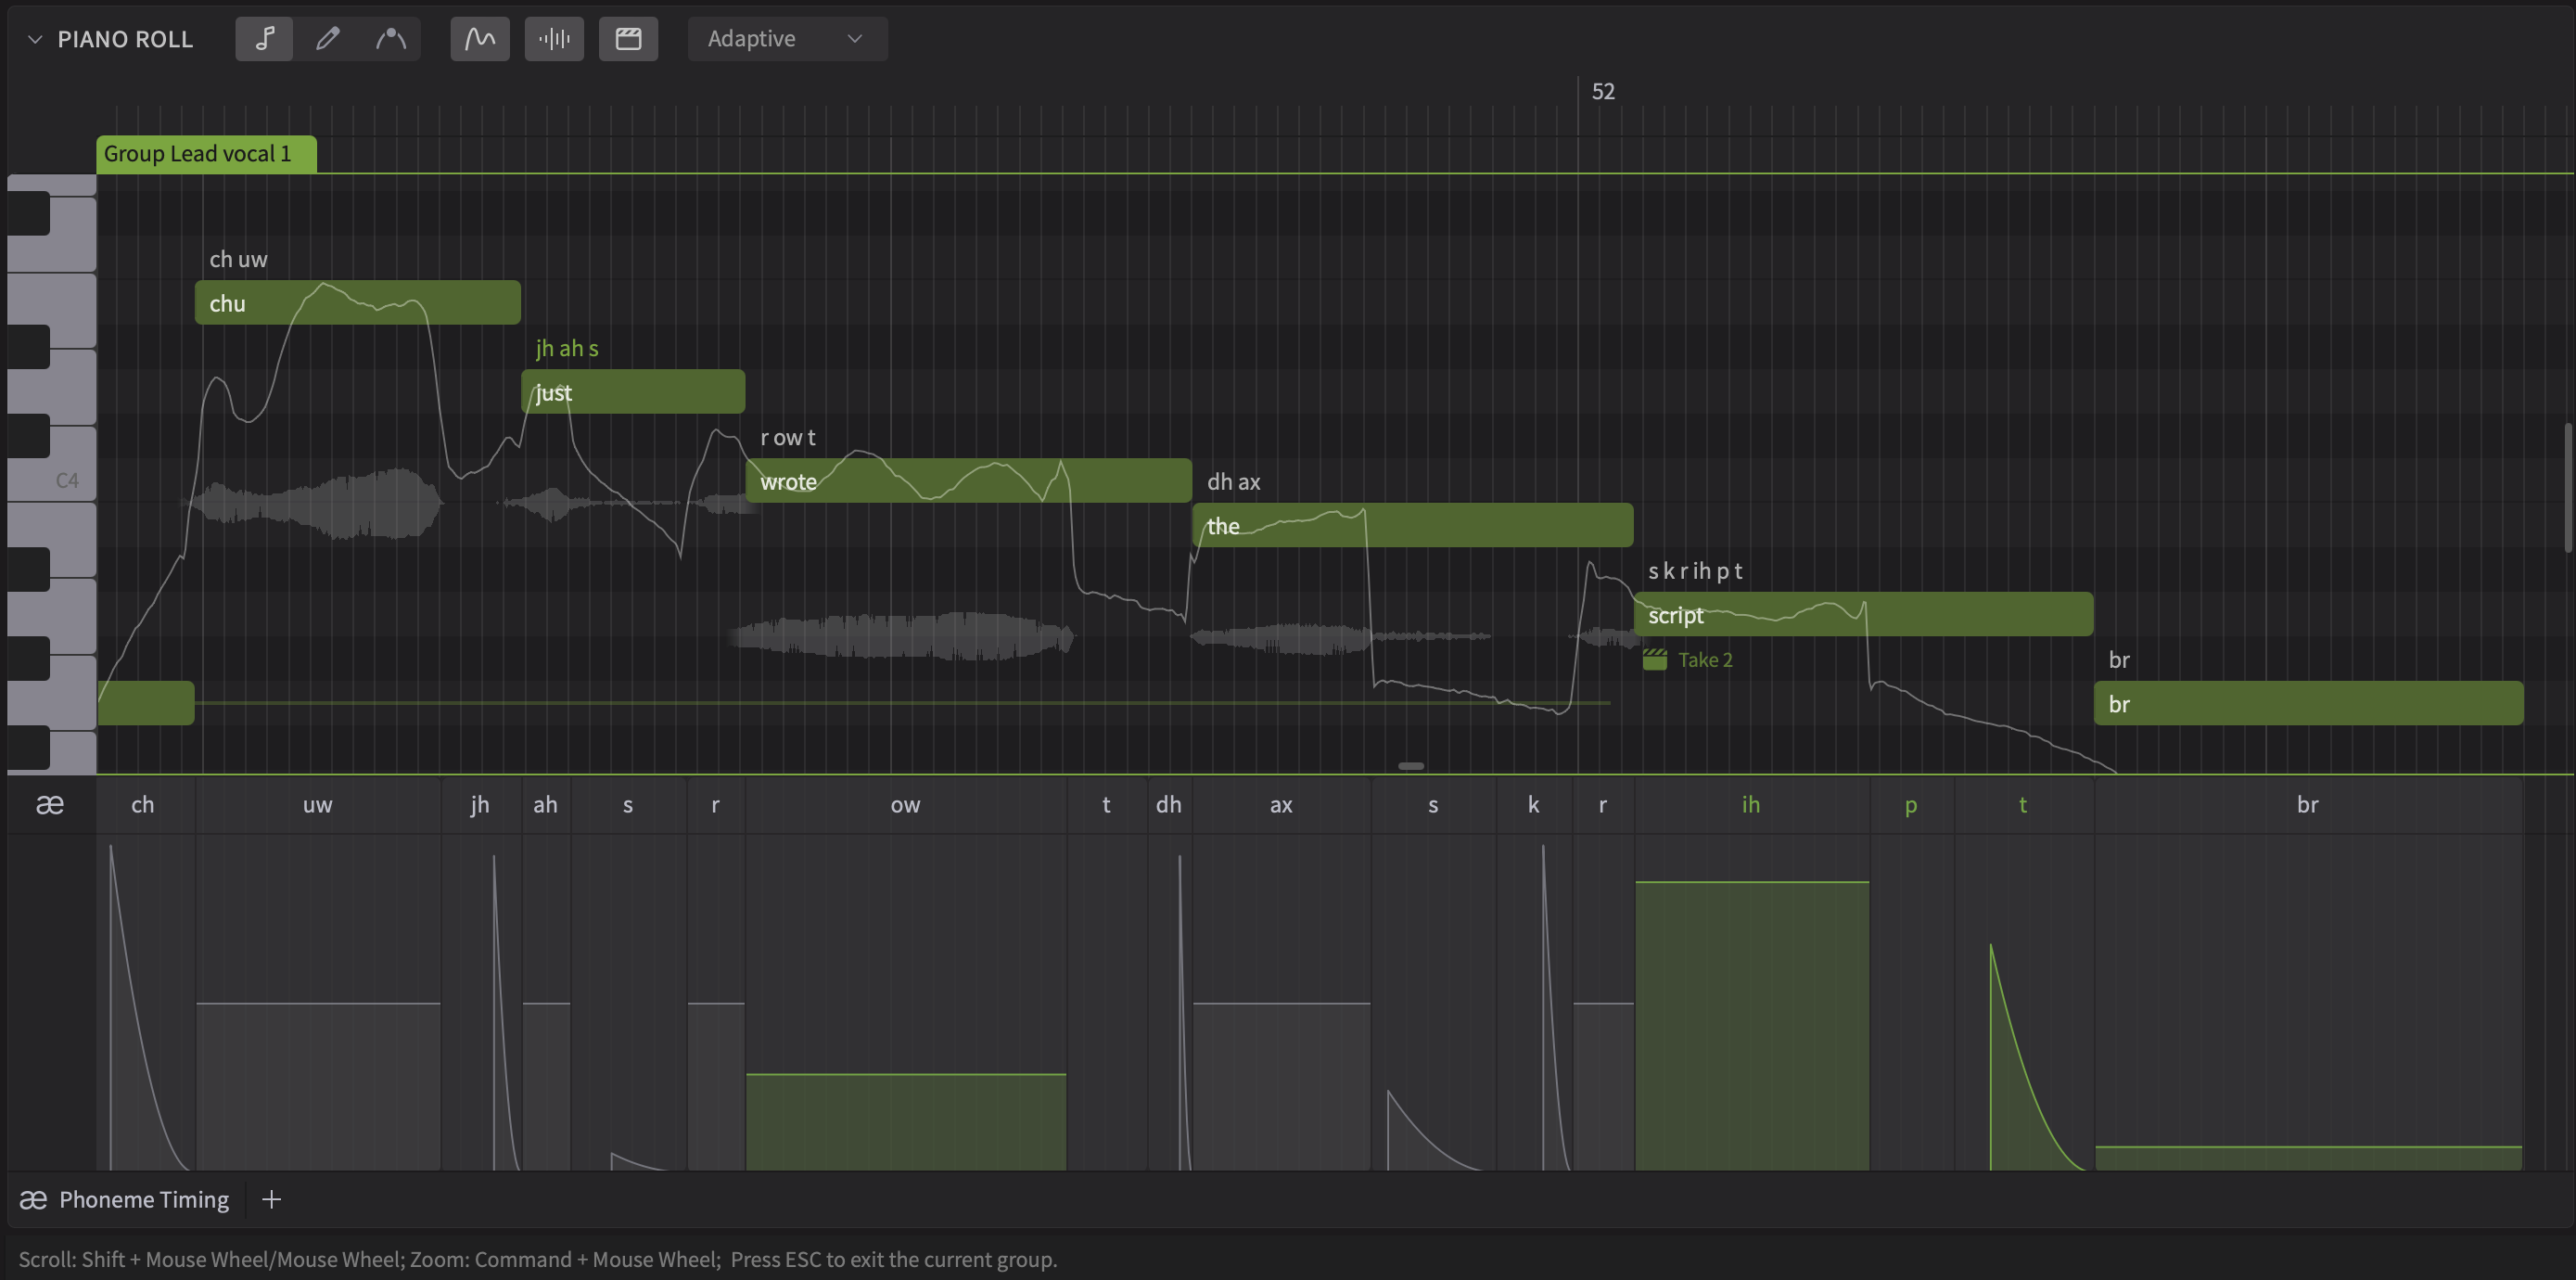Collapse the Piano Roll section
This screenshot has height=1280, width=2576.
point(34,39)
